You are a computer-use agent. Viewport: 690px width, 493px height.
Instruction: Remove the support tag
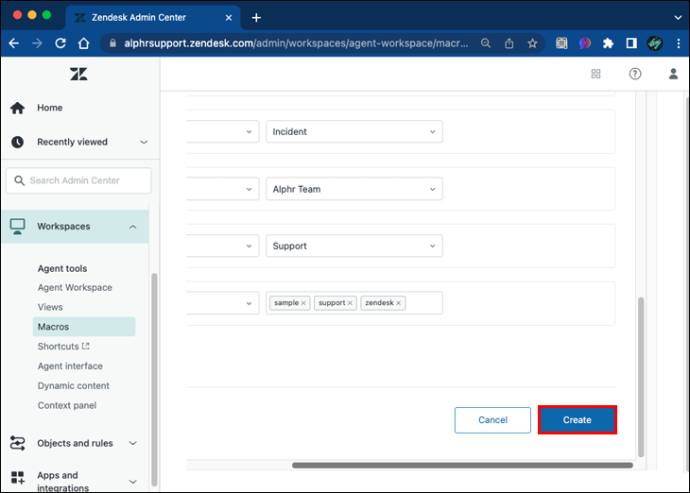pos(350,303)
